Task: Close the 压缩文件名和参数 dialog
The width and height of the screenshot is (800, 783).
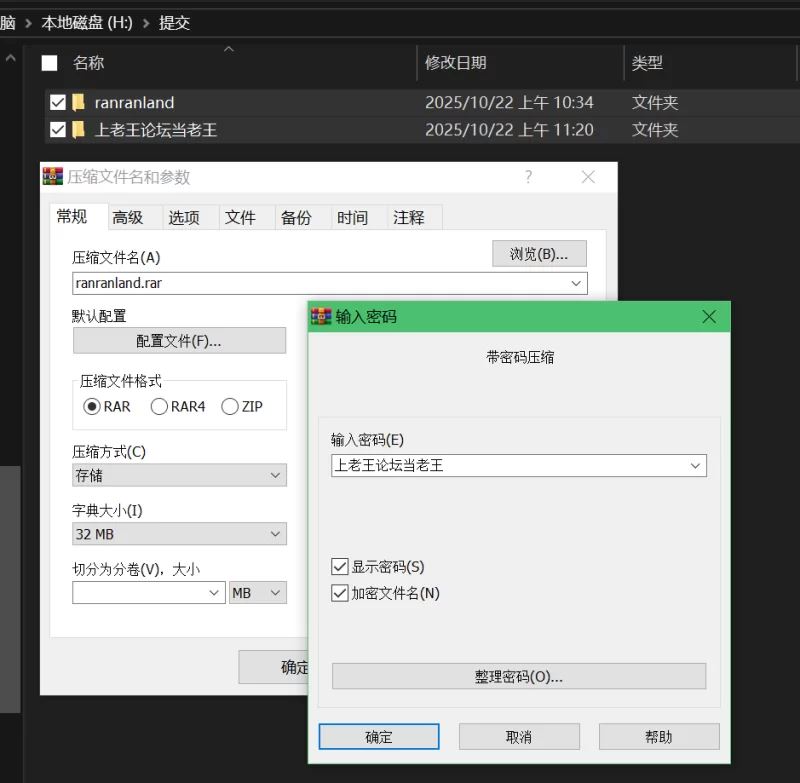Action: (x=588, y=176)
